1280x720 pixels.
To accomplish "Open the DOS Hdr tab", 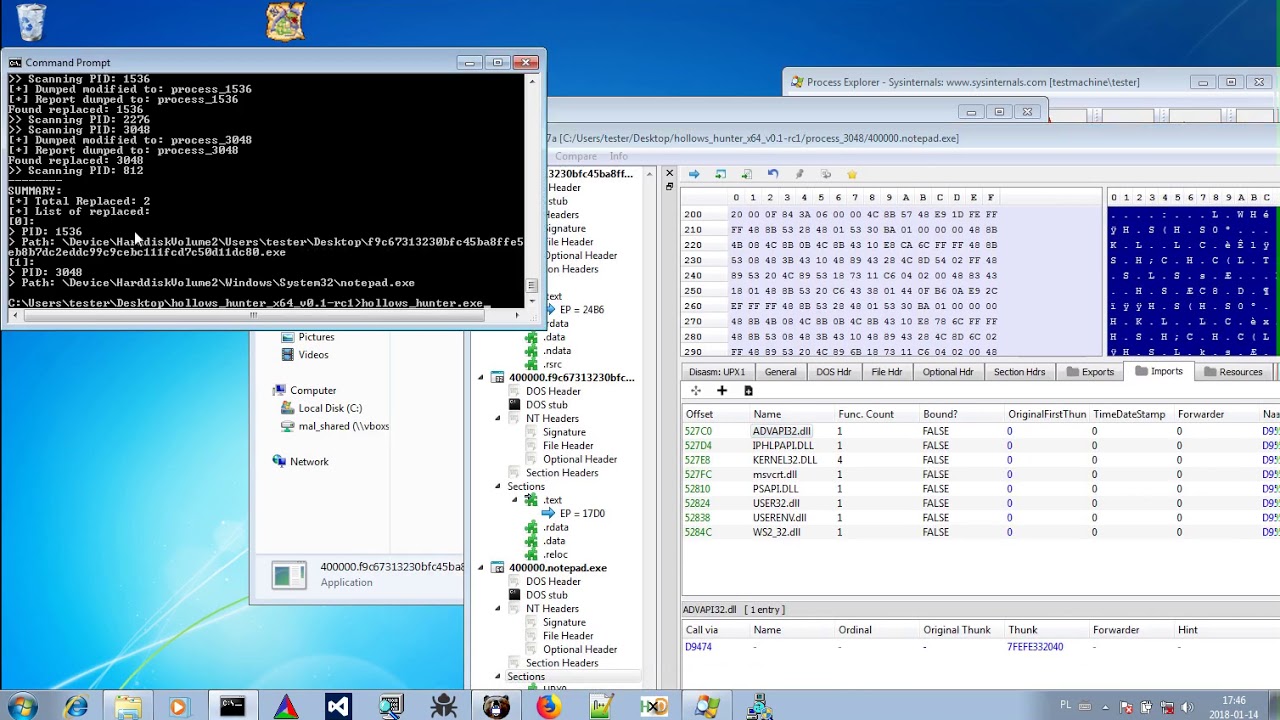I will click(833, 372).
